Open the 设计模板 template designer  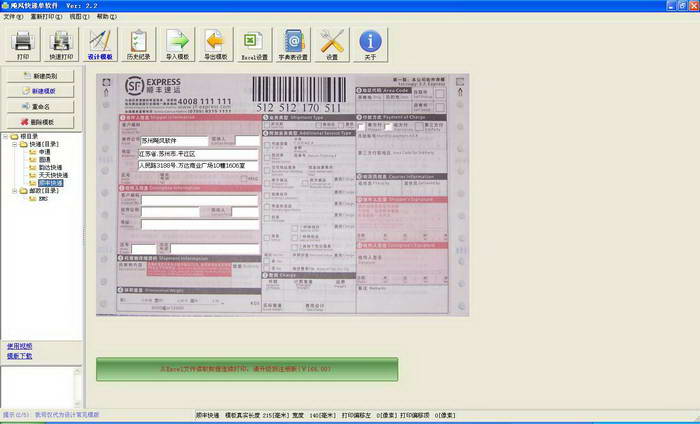[x=100, y=44]
